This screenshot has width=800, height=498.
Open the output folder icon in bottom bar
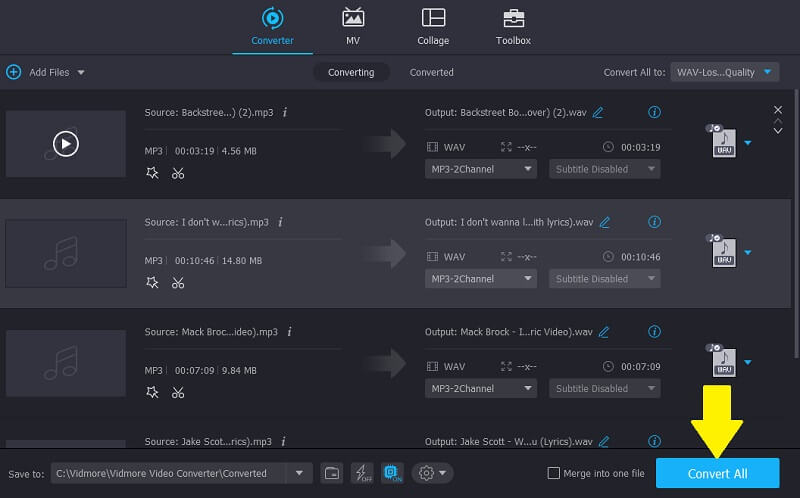tap(331, 473)
